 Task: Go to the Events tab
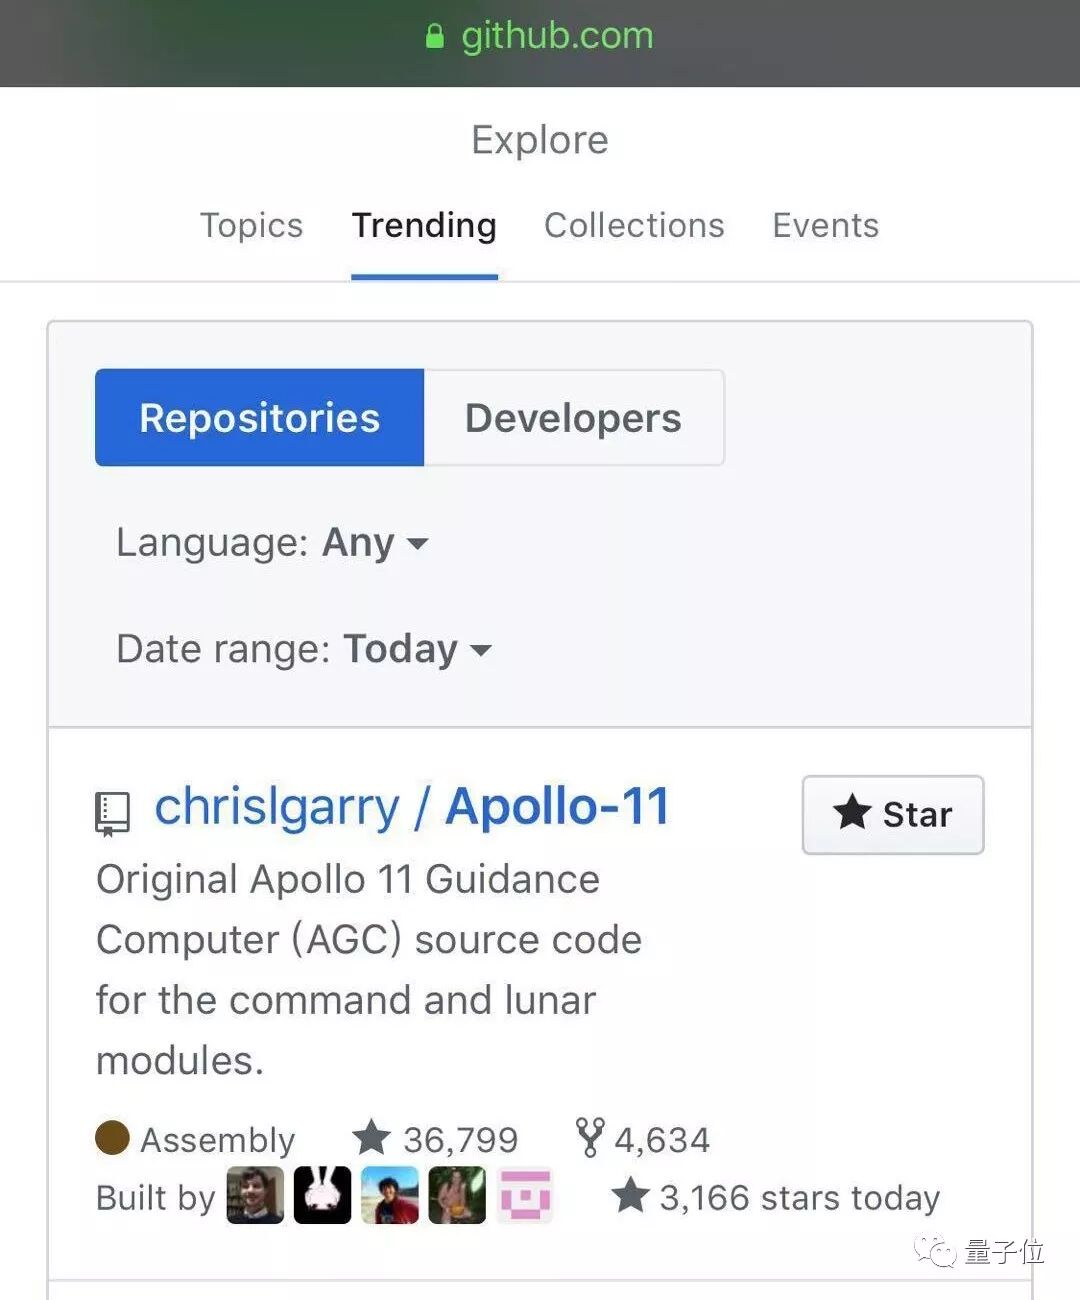click(x=826, y=226)
